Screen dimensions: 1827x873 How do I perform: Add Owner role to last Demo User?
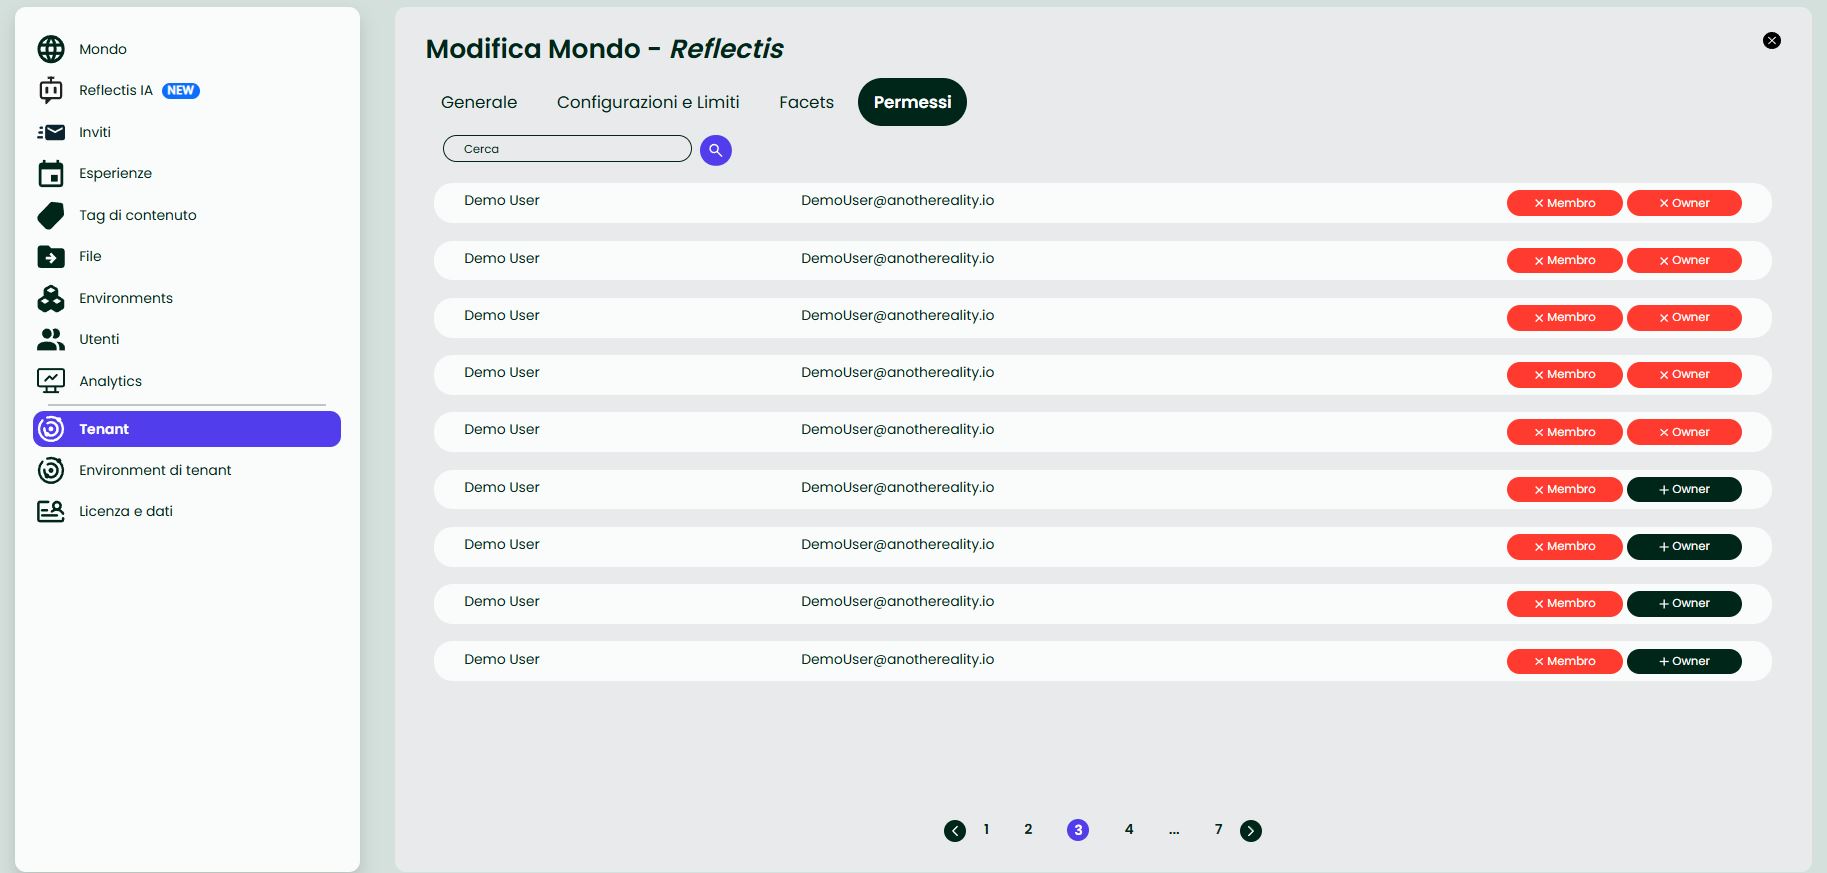tap(1684, 661)
